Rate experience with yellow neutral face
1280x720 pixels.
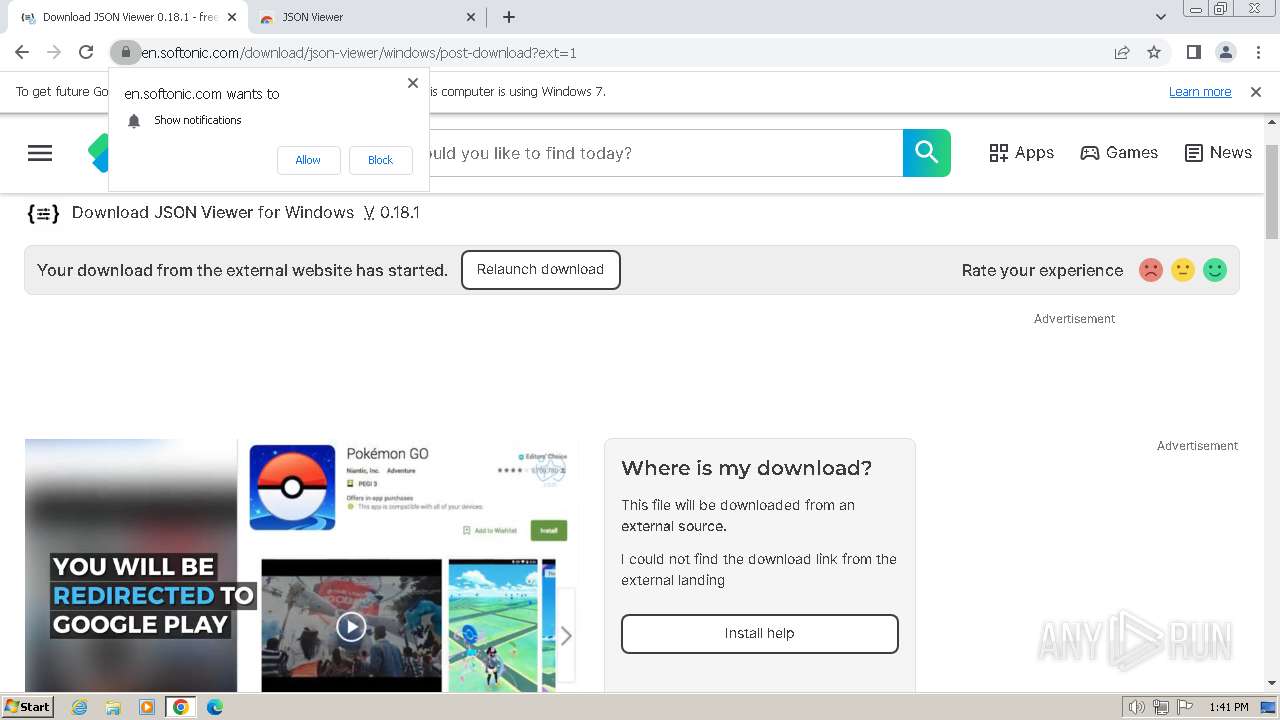1183,270
